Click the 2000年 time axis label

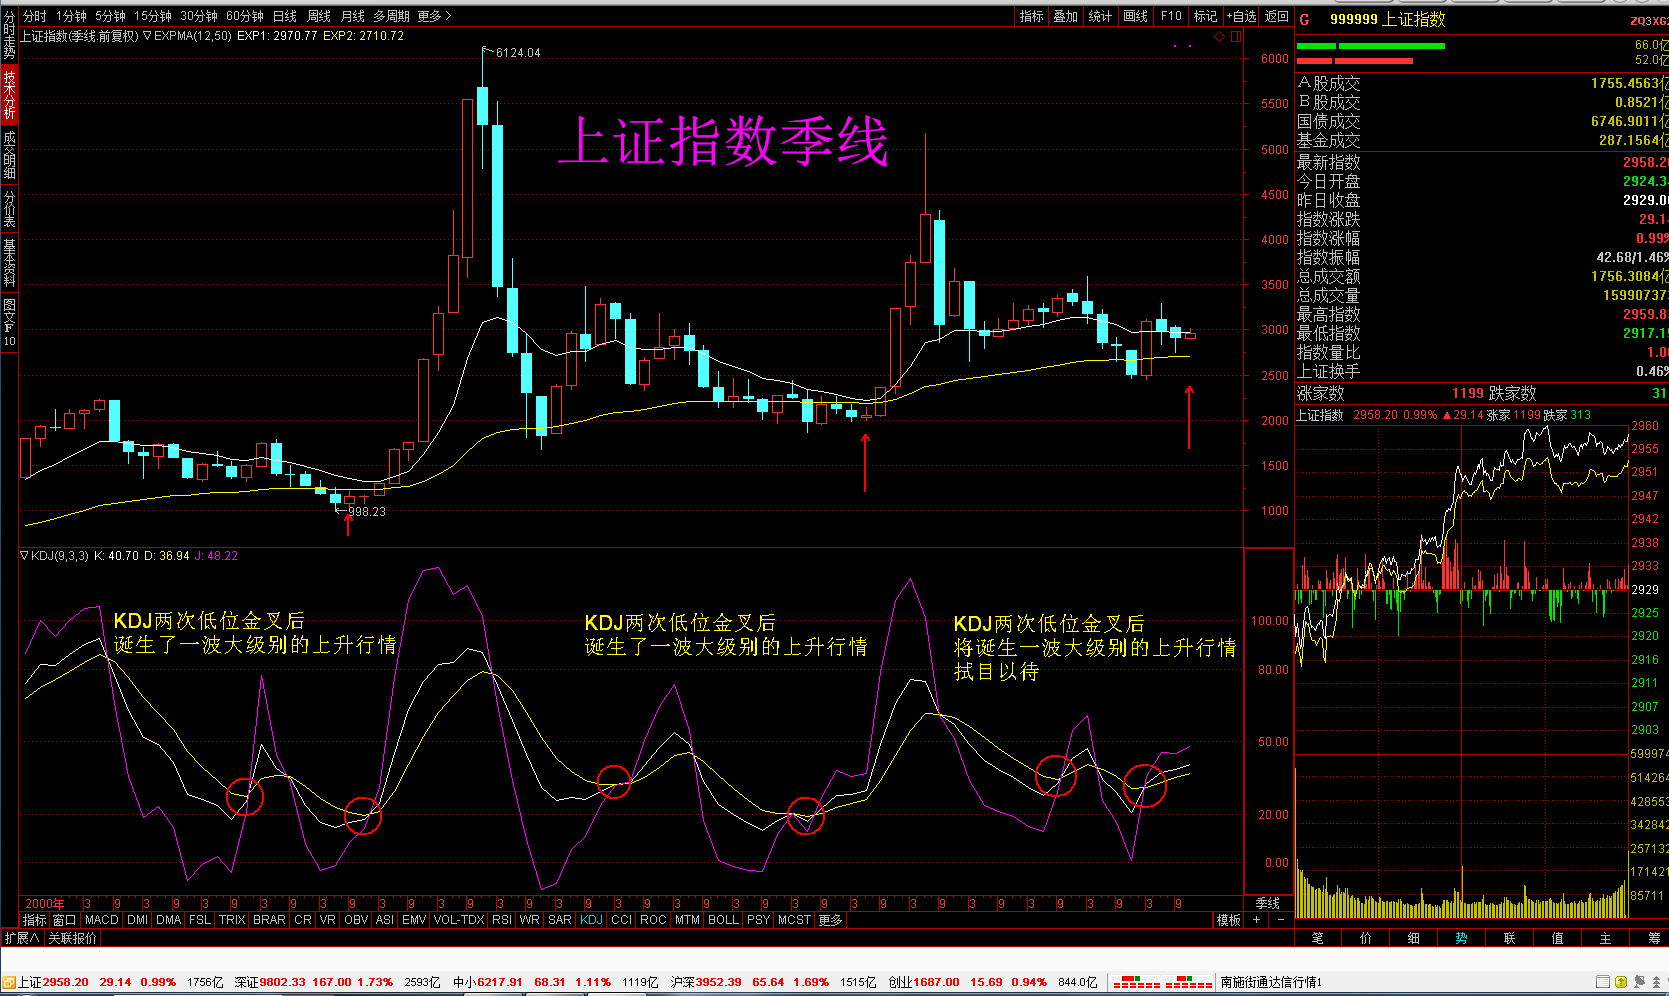pos(45,904)
